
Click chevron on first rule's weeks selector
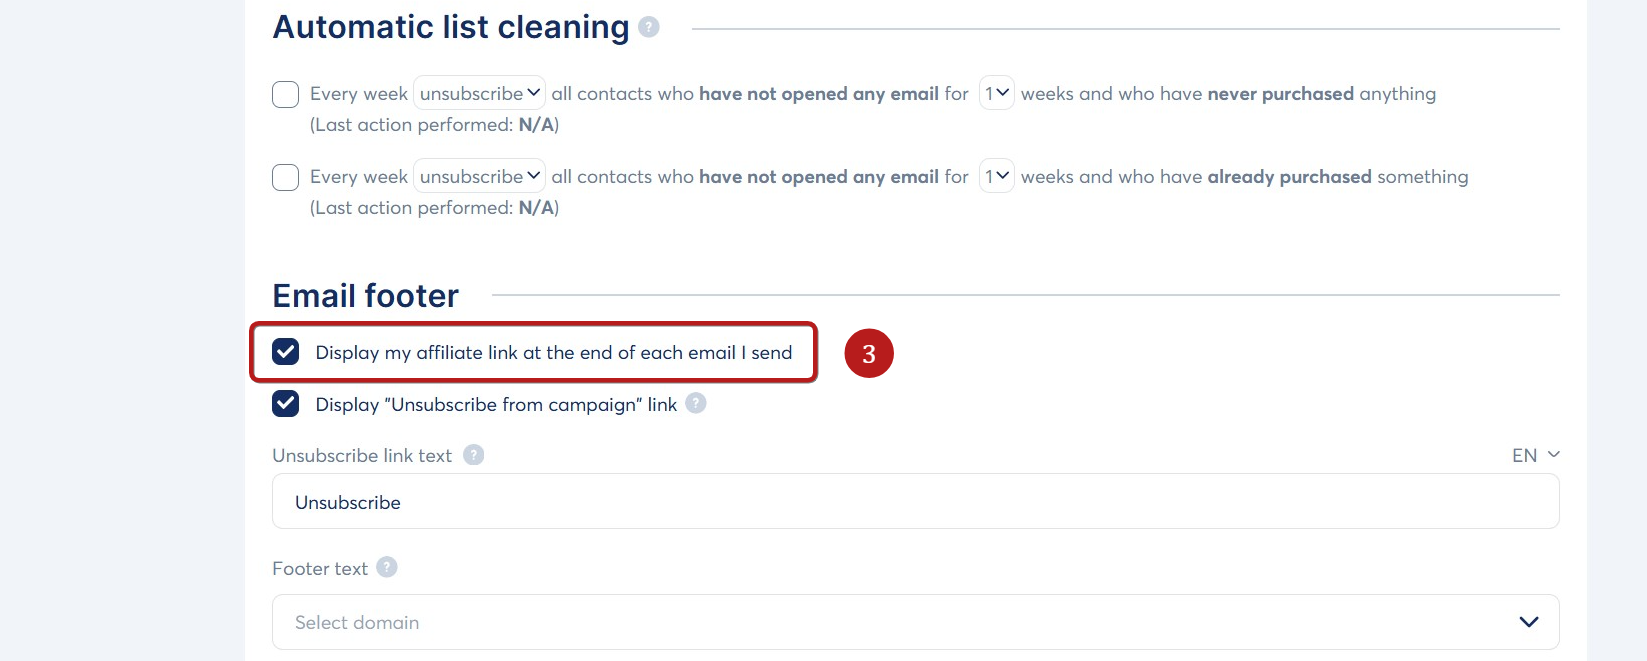click(1003, 92)
